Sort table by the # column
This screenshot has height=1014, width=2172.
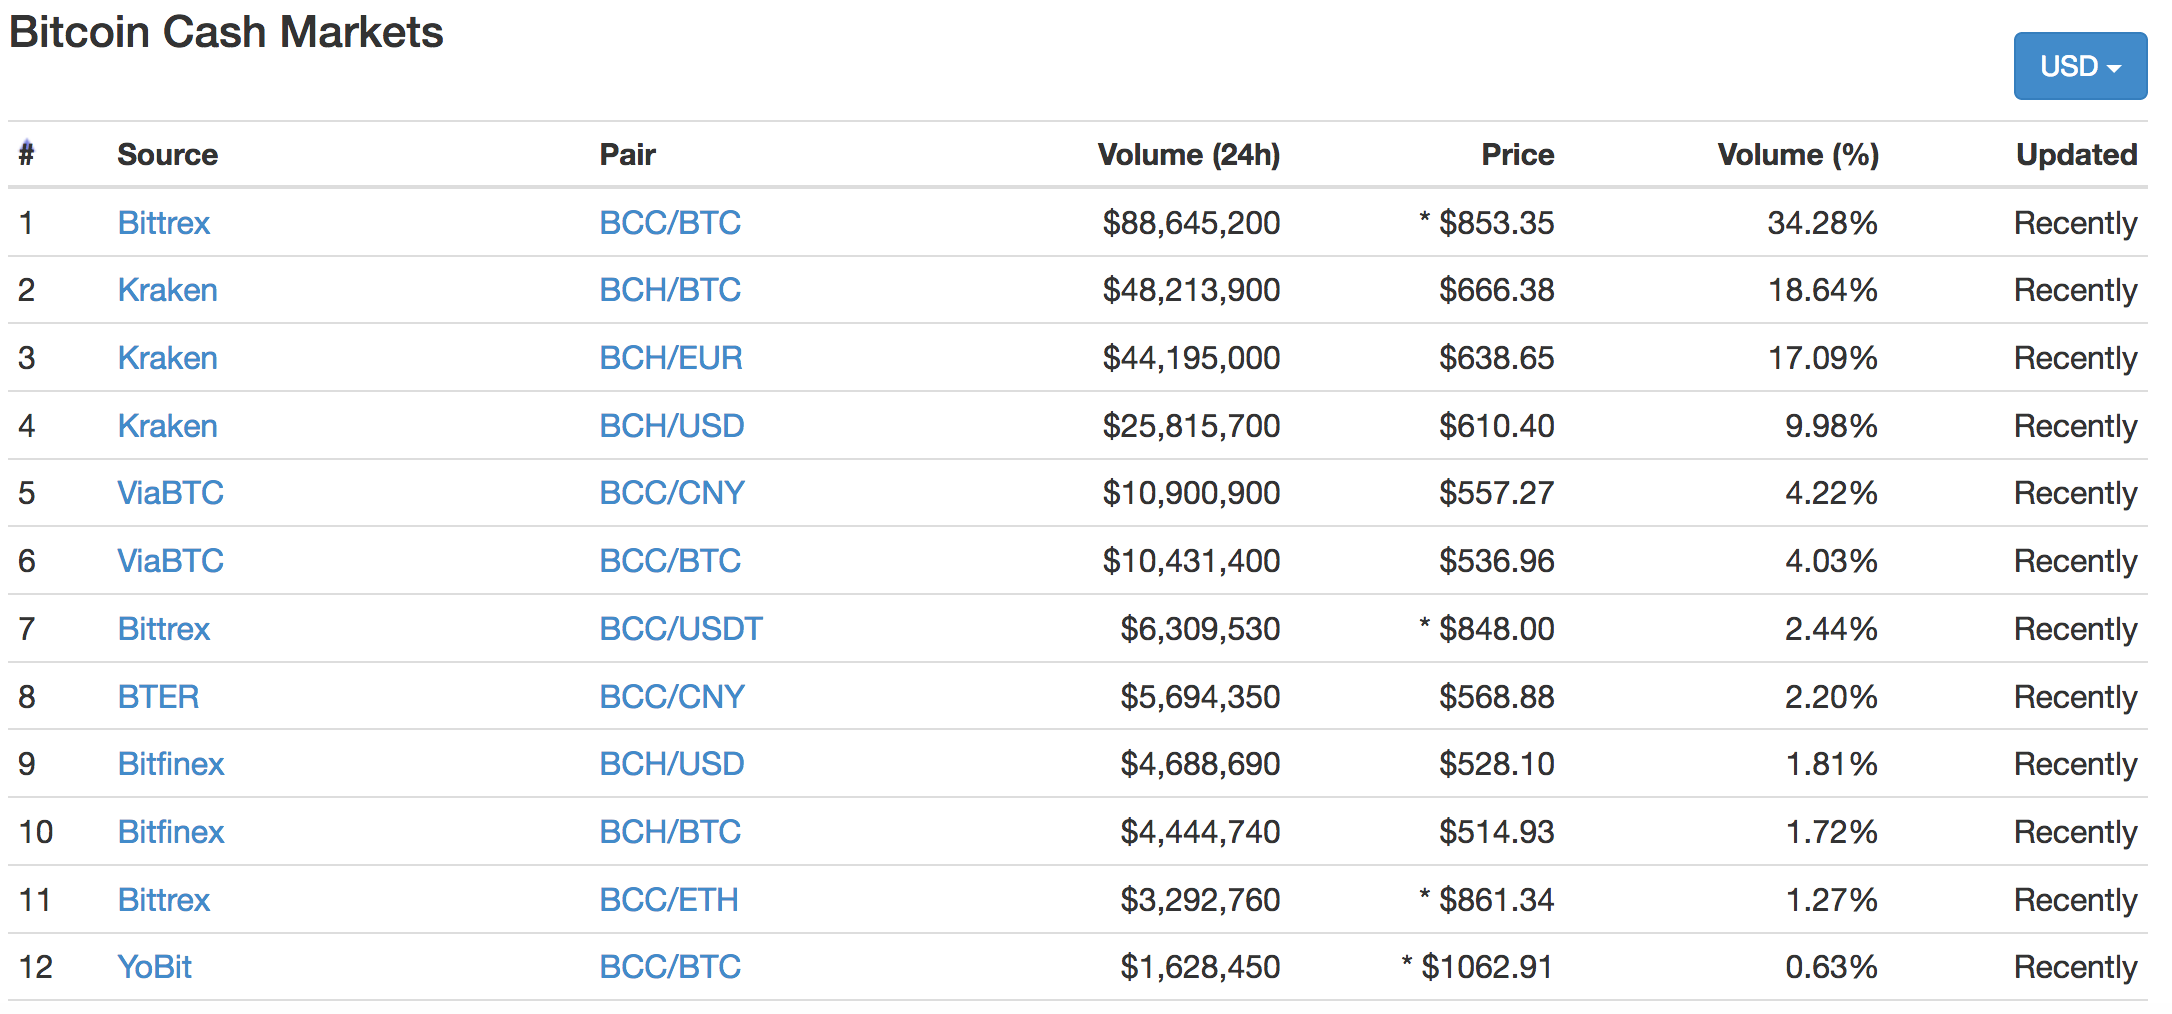tap(27, 154)
